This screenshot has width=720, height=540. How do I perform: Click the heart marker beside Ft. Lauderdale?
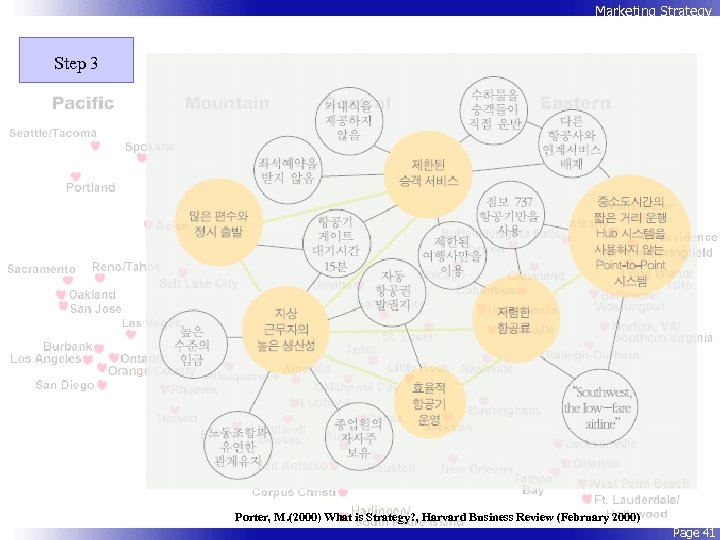coord(586,499)
